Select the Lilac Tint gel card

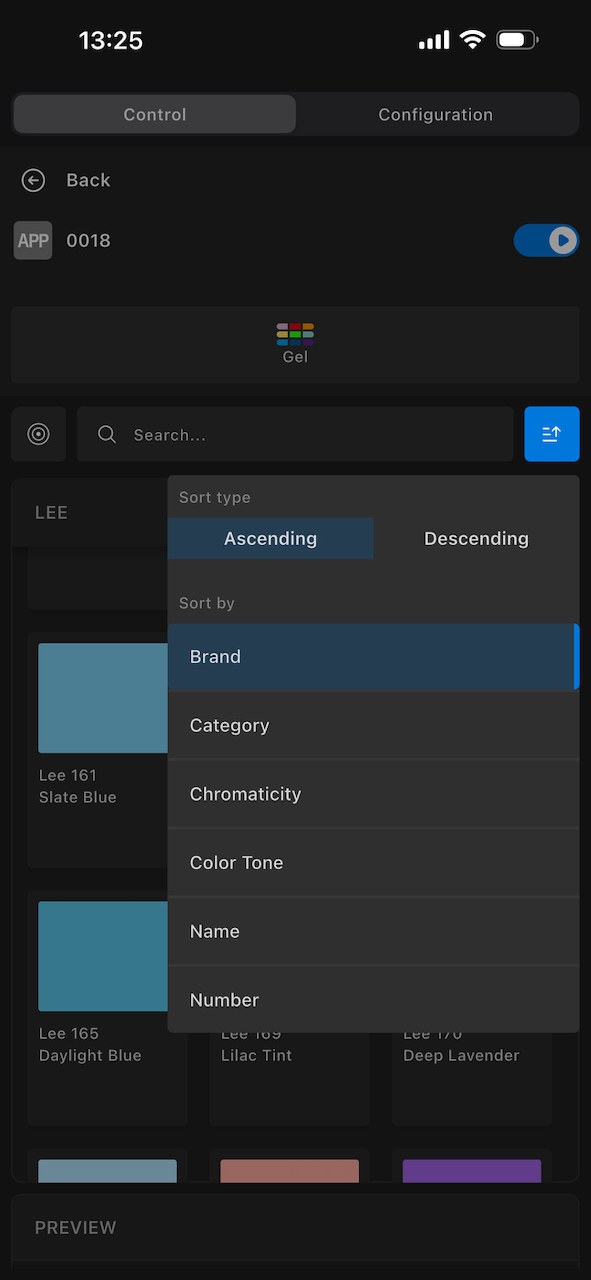pyautogui.click(x=290, y=1078)
